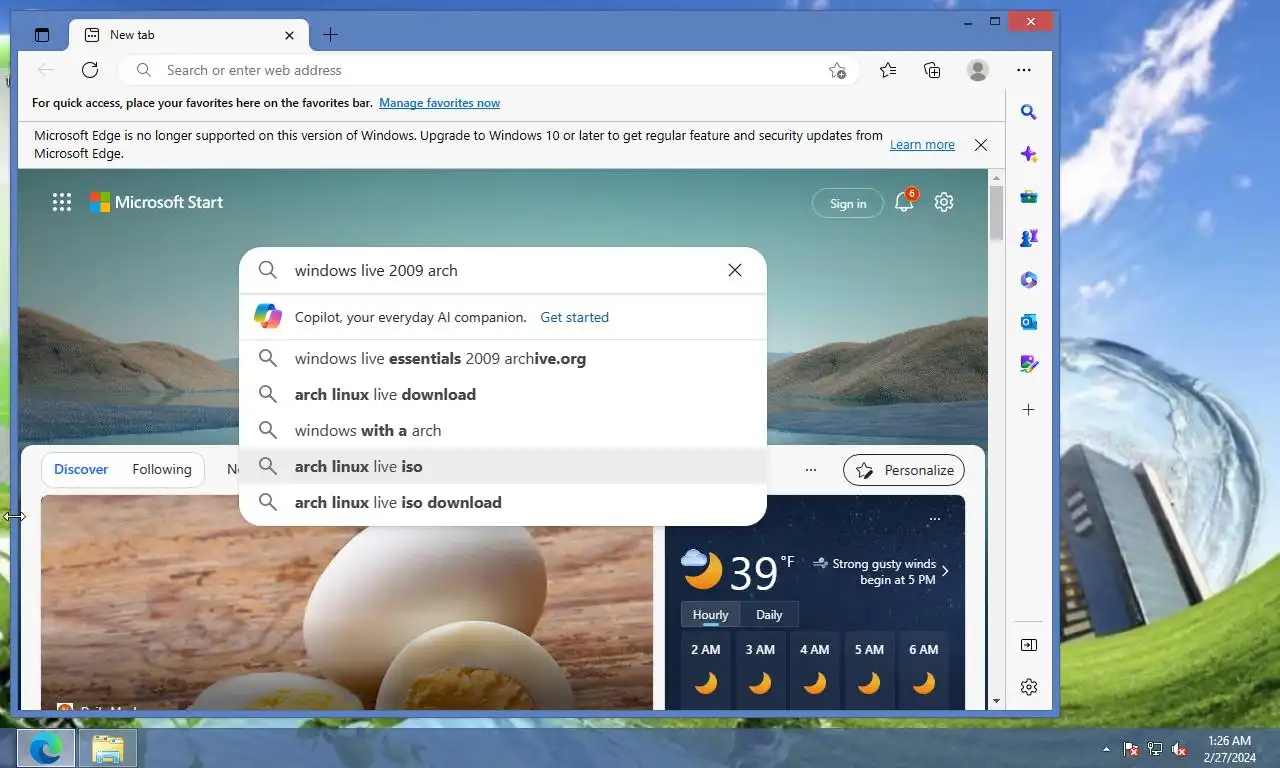
Task: Add this page to favorites star icon
Action: point(837,70)
